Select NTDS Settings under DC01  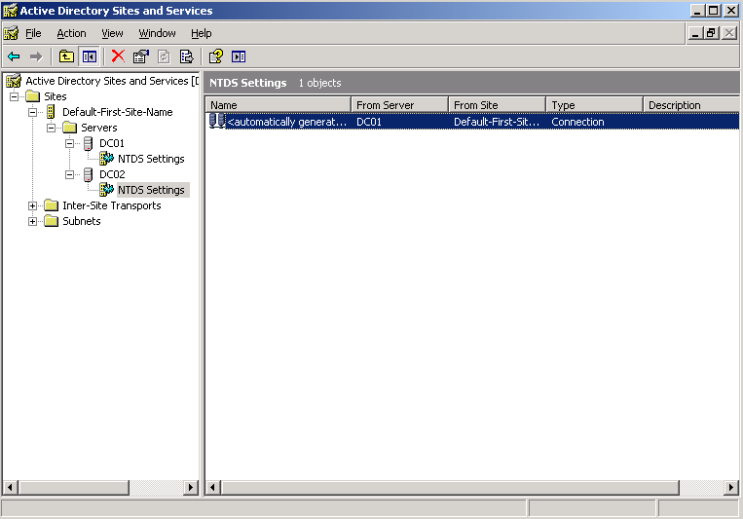coord(151,159)
